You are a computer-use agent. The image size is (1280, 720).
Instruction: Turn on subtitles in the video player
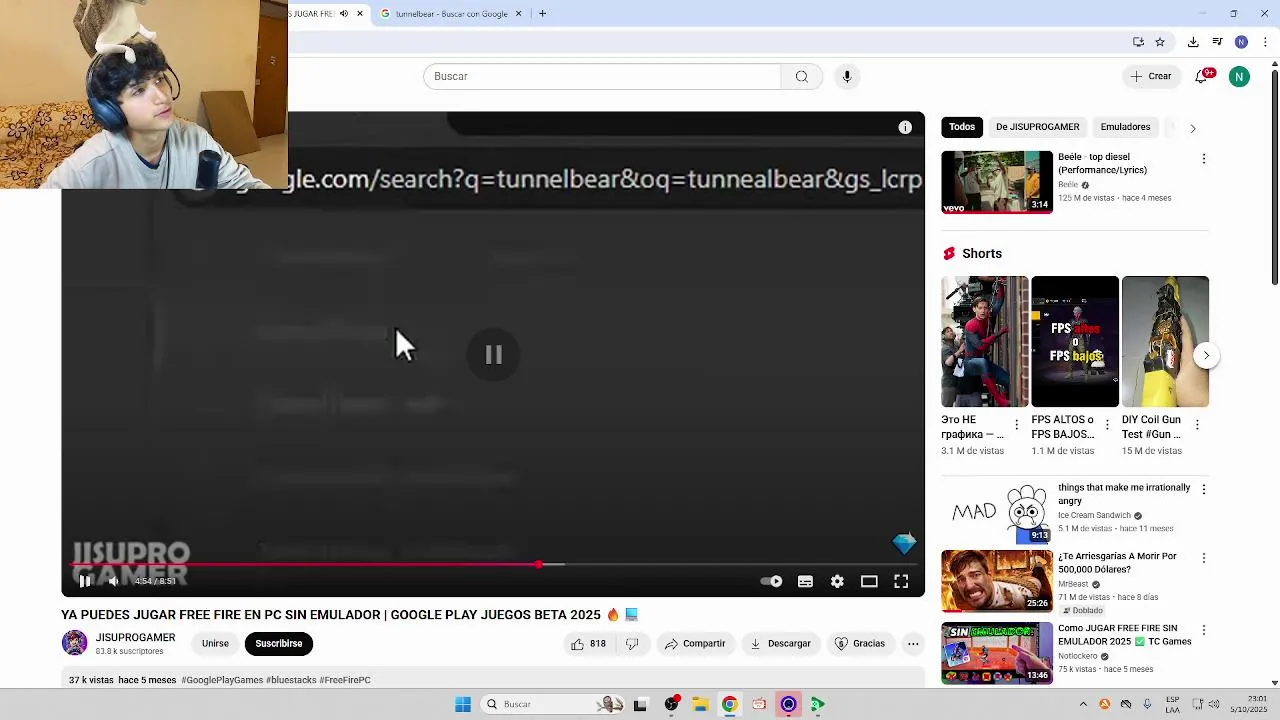pyautogui.click(x=805, y=581)
